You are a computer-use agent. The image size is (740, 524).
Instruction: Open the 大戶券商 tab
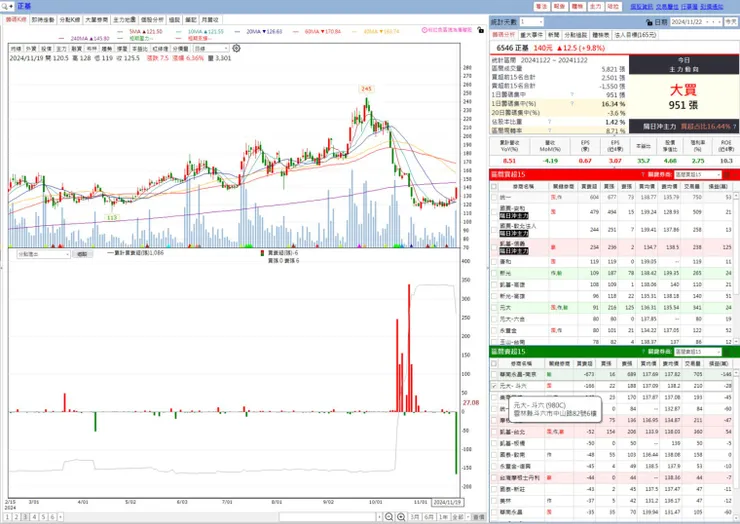coord(97,20)
